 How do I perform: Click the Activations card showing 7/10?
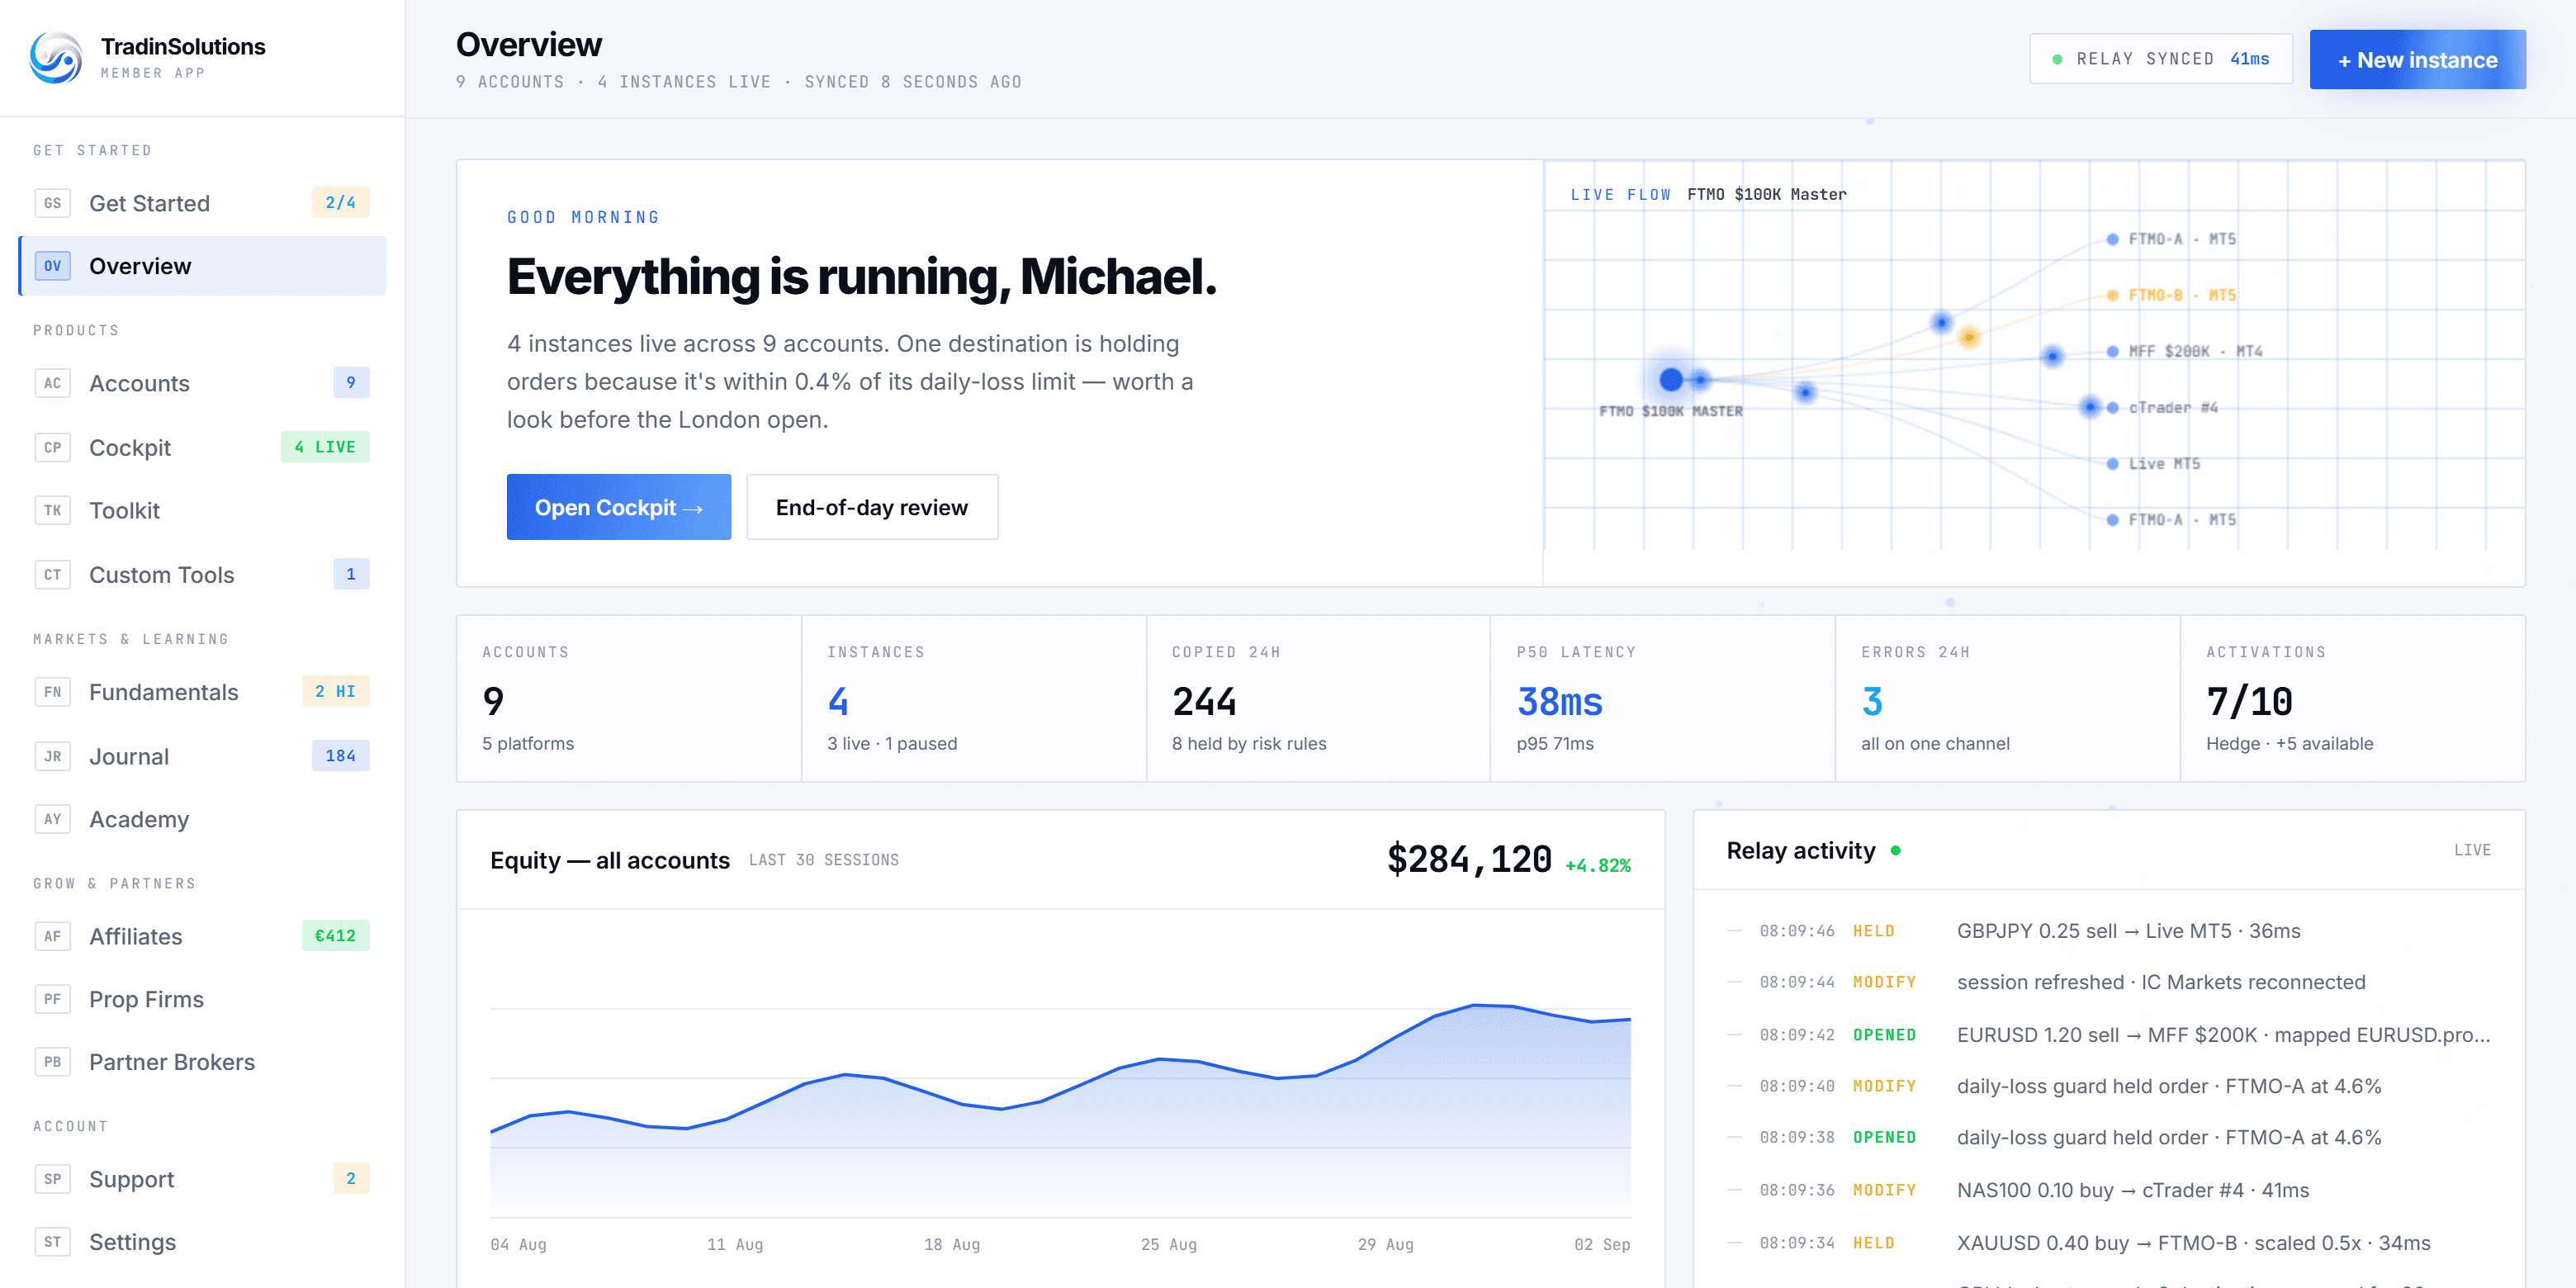point(2353,698)
